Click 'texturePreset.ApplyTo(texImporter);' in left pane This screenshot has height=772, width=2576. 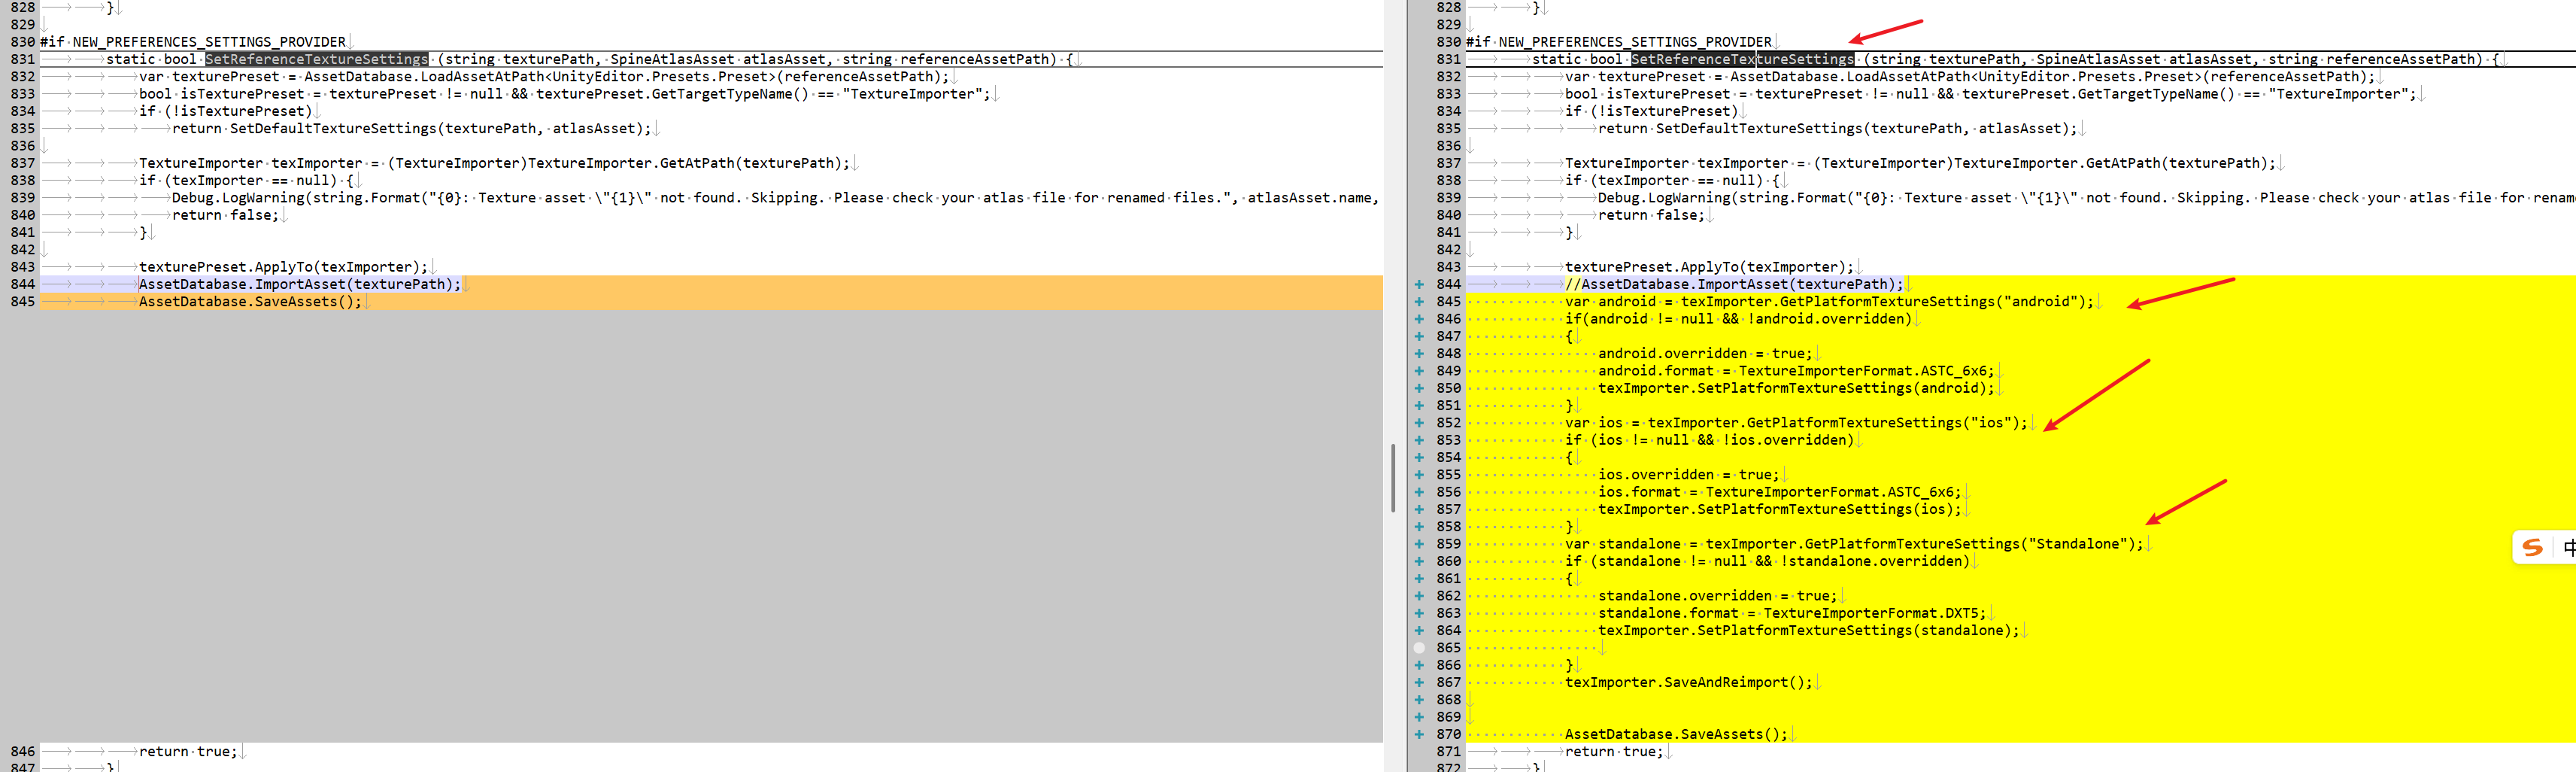(284, 267)
